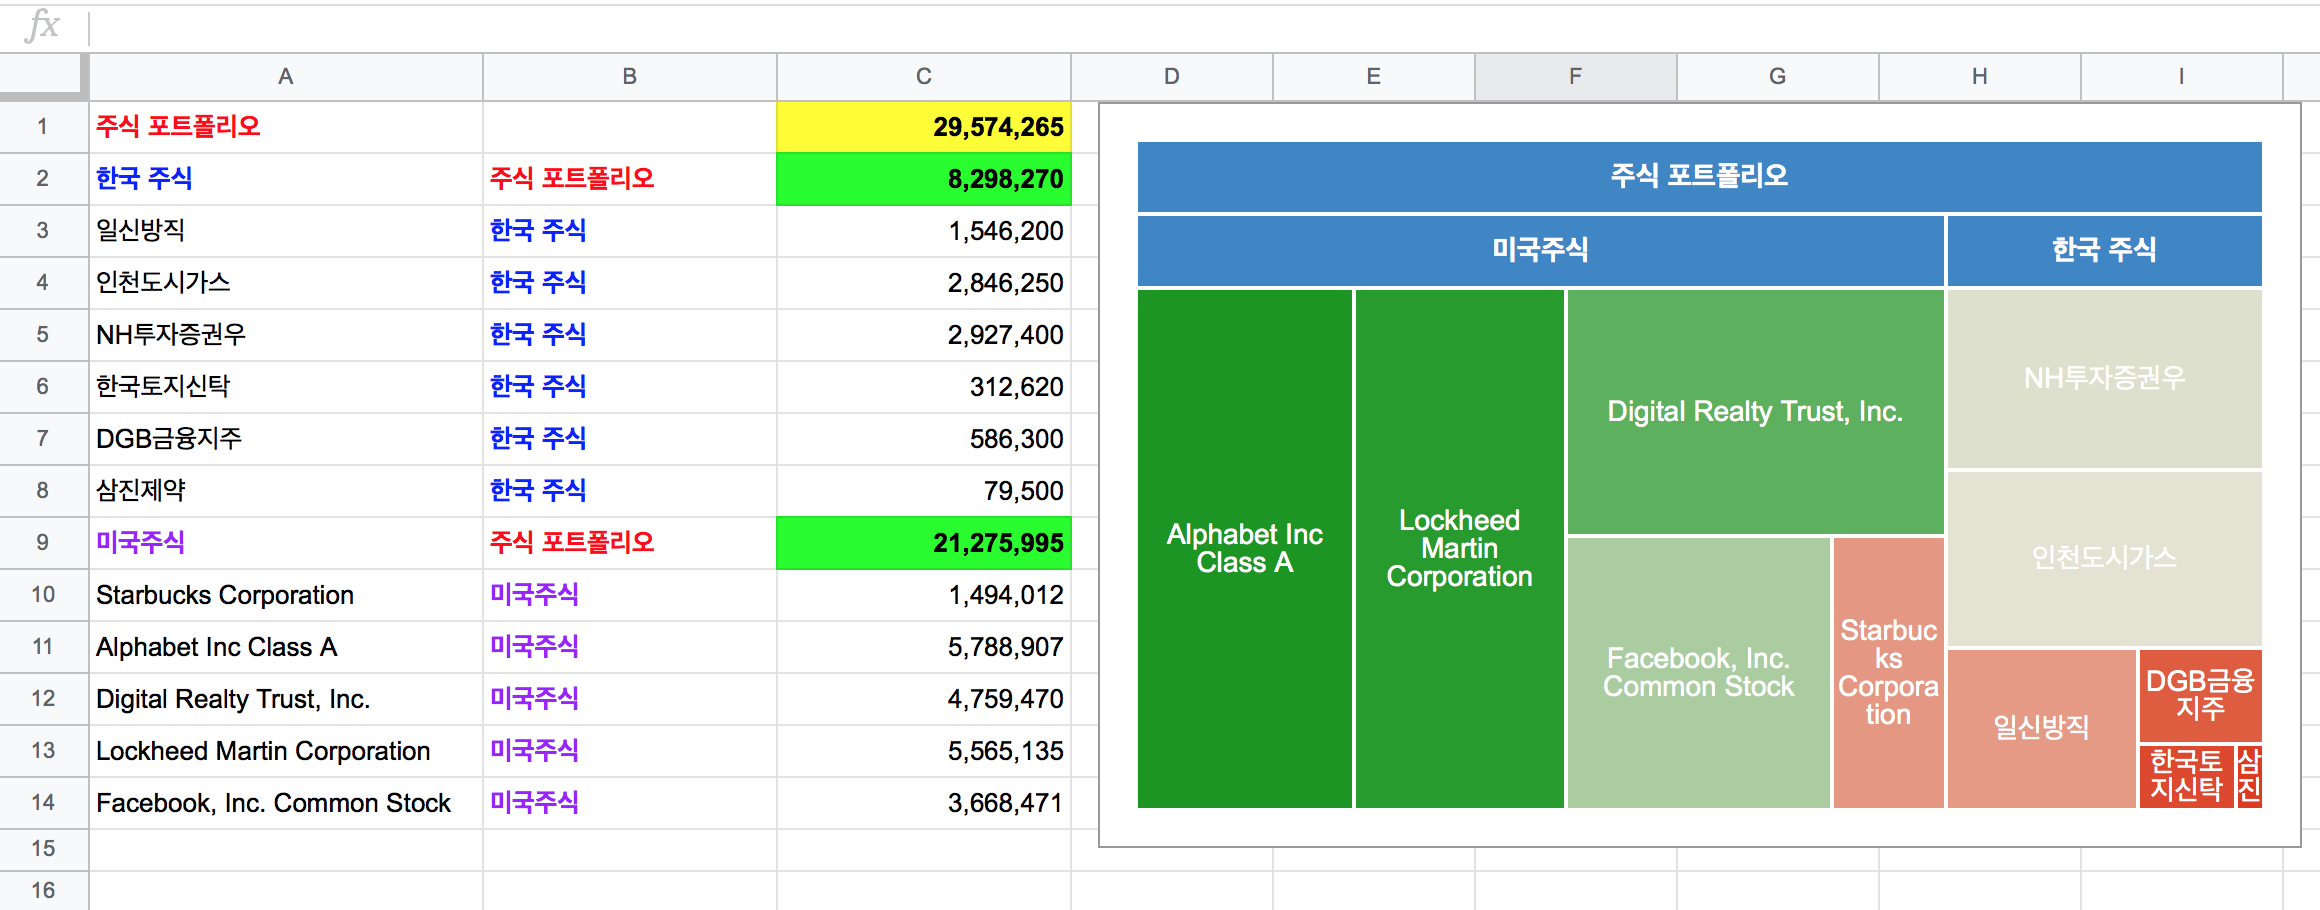Select value cell 1,546,200
The width and height of the screenshot is (2320, 910).
tap(924, 231)
